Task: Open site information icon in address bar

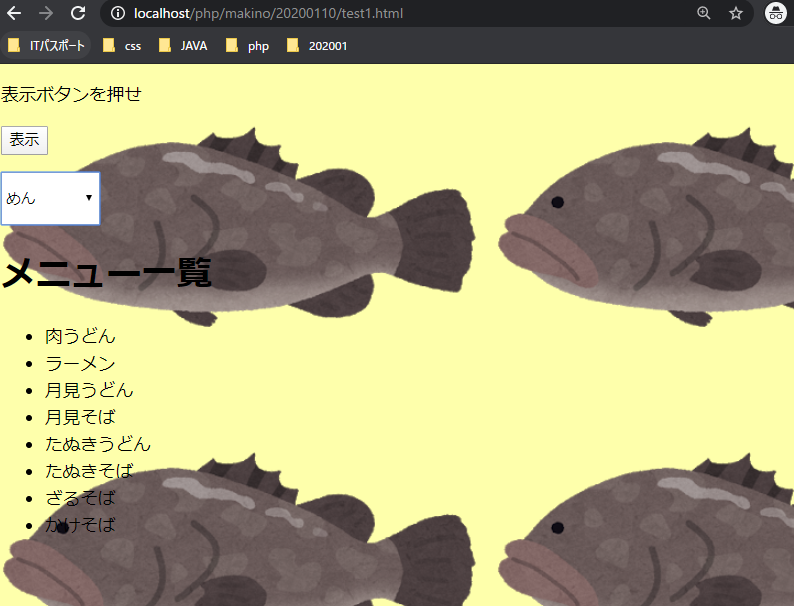Action: 118,13
